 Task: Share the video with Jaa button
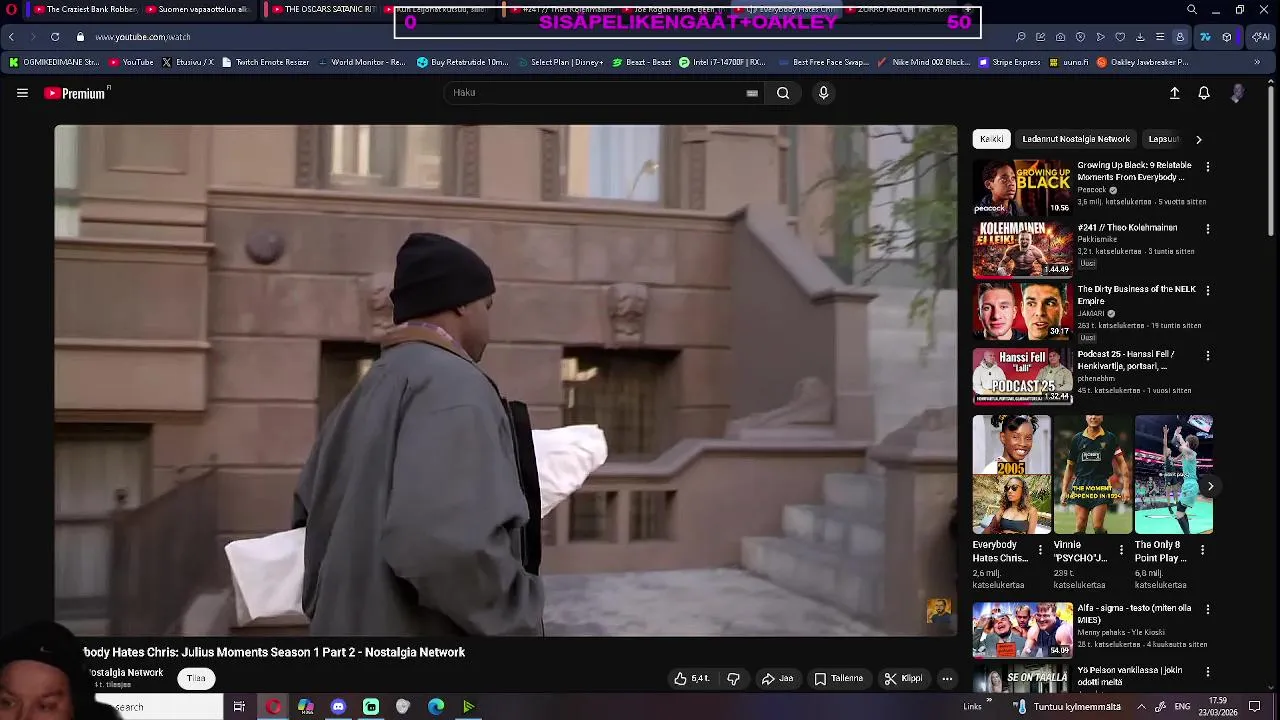pos(777,679)
